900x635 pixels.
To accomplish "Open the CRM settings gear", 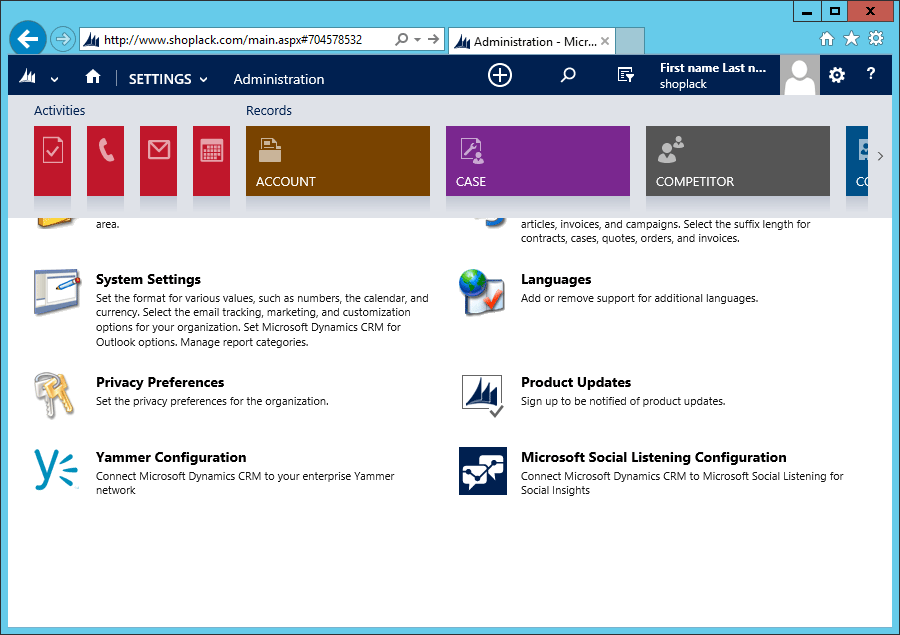I will [837, 75].
